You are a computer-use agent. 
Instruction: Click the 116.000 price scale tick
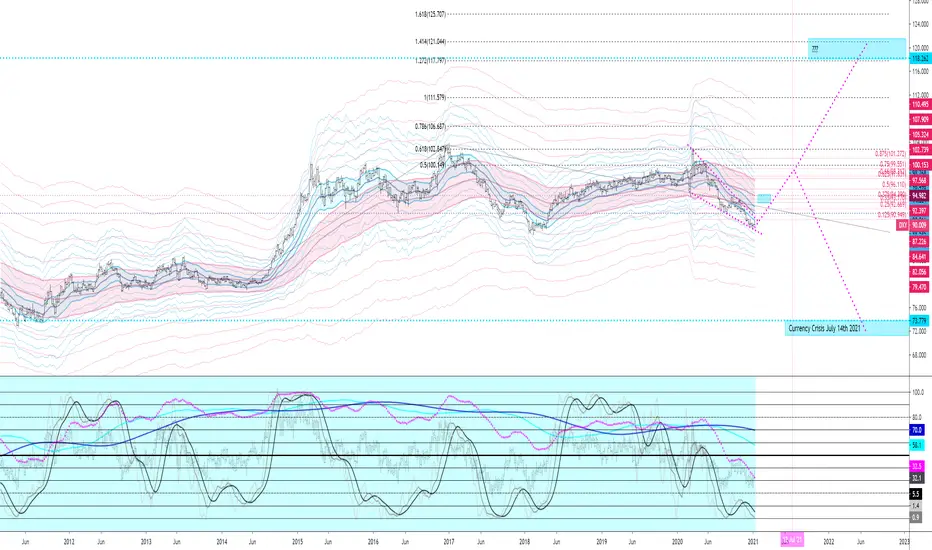point(920,71)
